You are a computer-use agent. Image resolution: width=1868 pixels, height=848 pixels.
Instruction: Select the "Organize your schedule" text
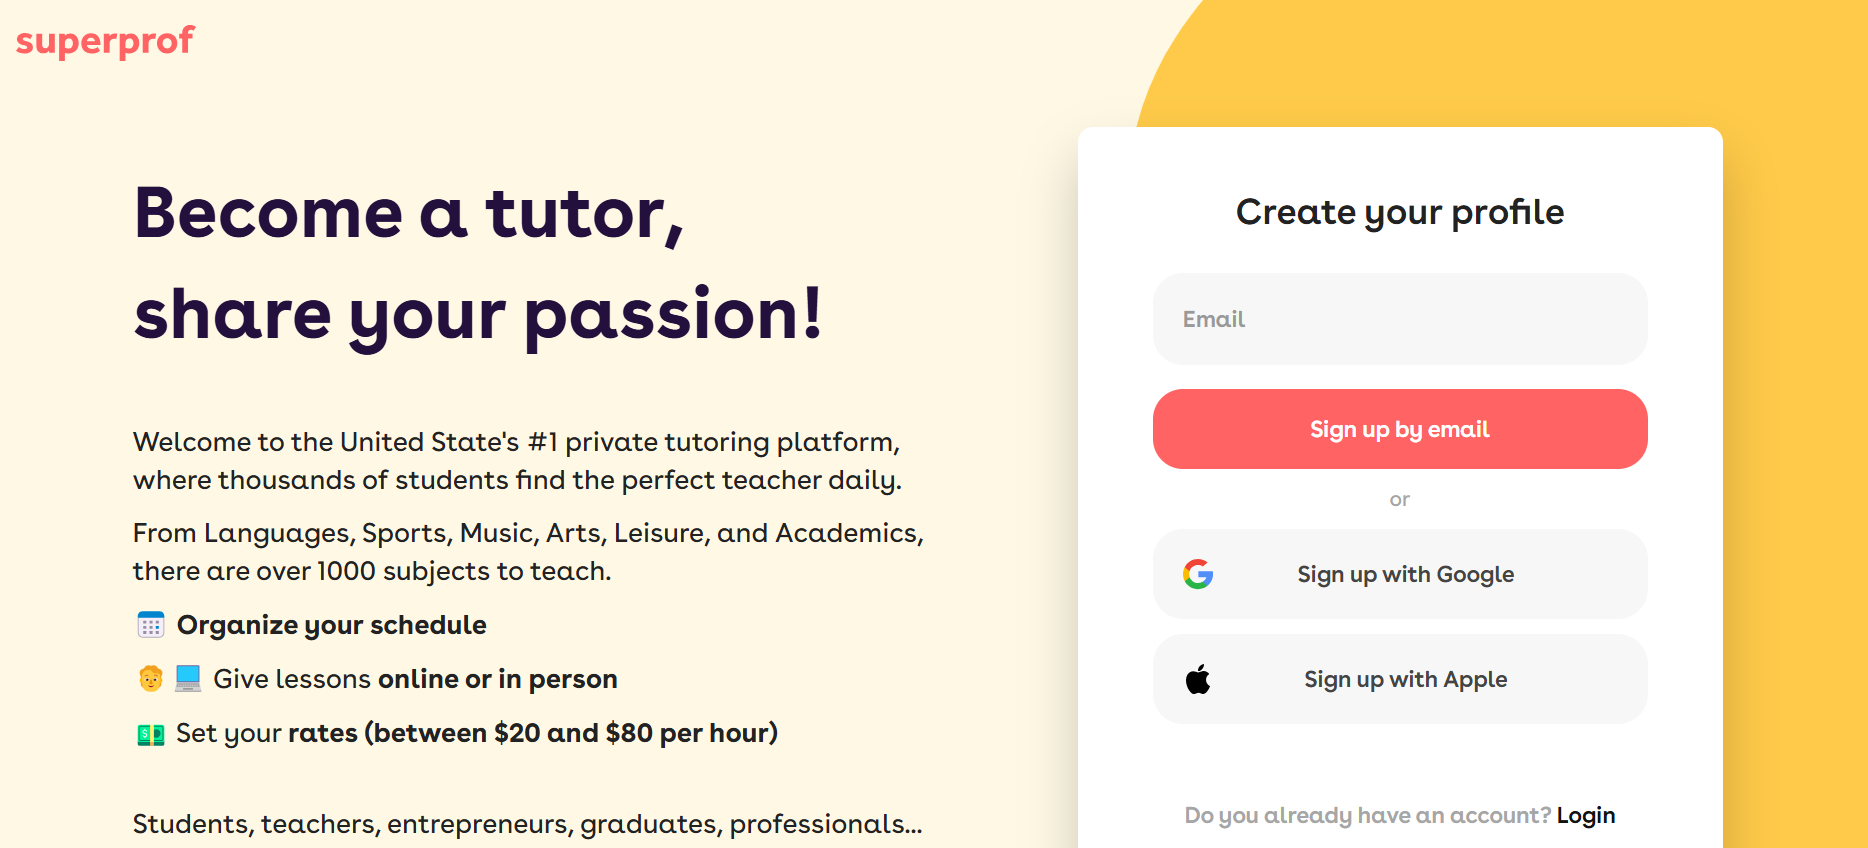tap(332, 626)
